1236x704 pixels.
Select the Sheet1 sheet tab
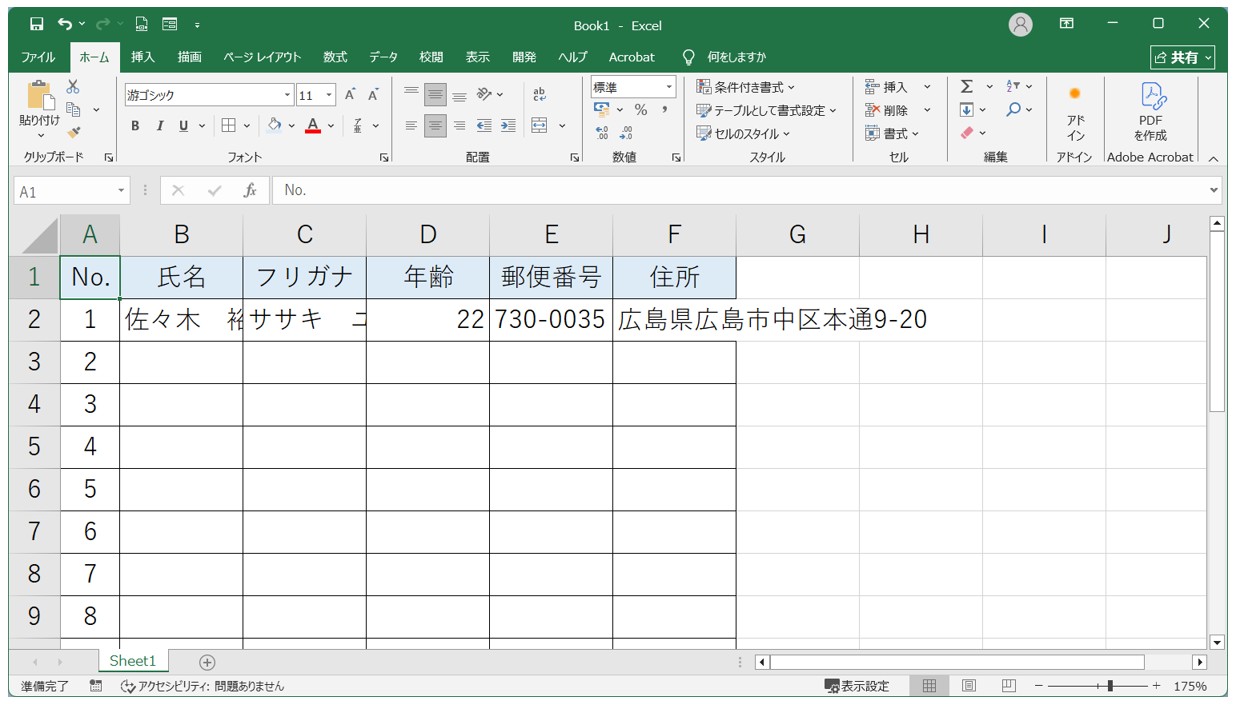point(133,661)
